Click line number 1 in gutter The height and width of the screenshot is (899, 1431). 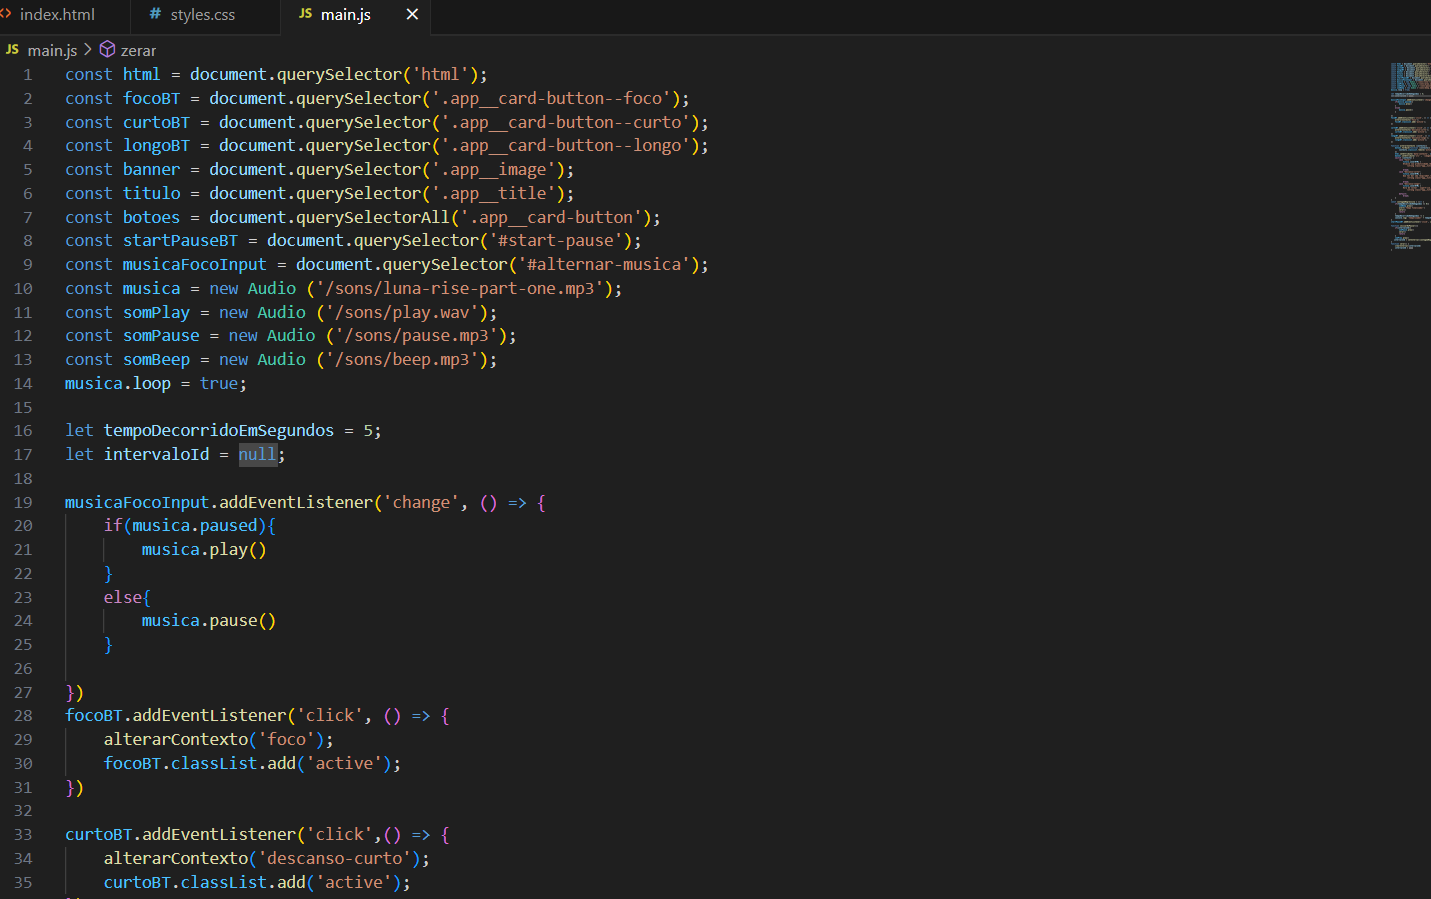(28, 75)
